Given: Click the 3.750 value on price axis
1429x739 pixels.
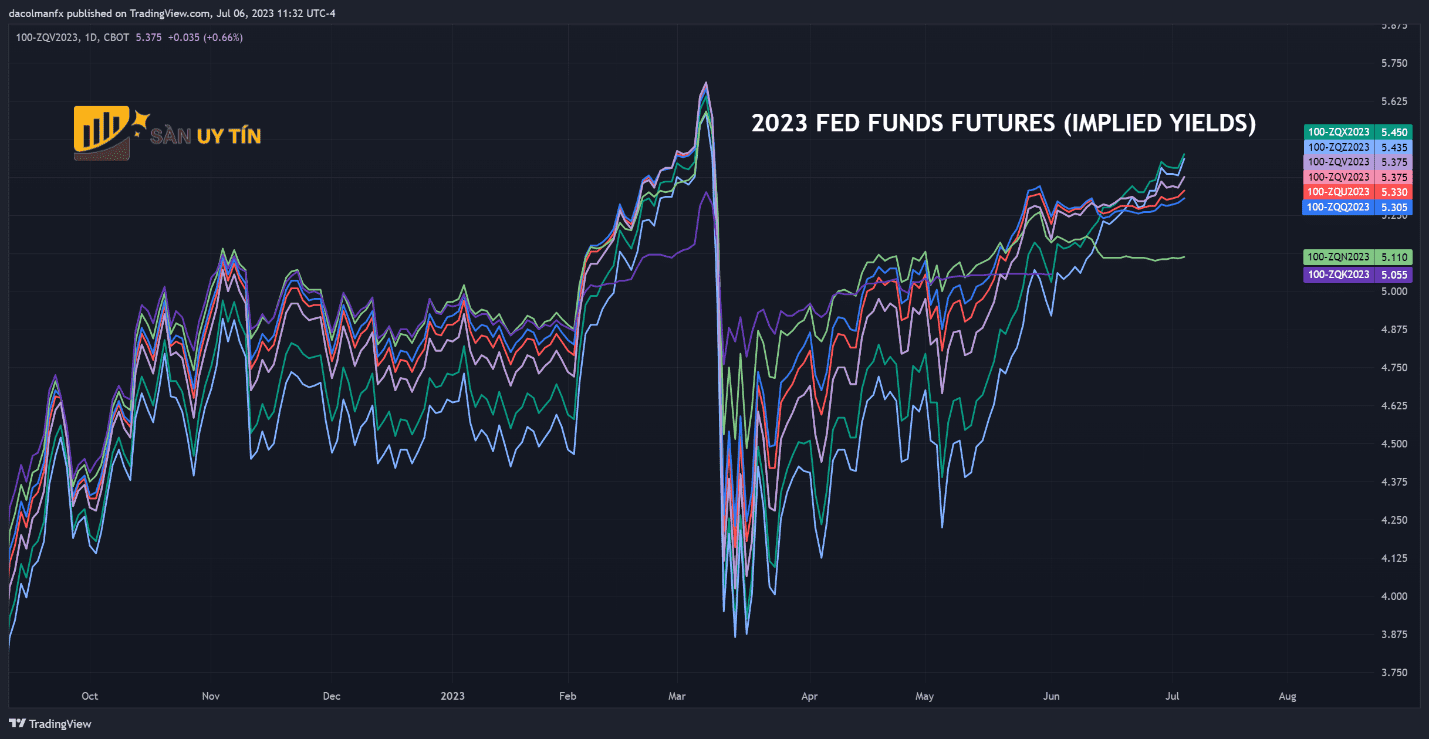Looking at the screenshot, I should pyautogui.click(x=1393, y=672).
